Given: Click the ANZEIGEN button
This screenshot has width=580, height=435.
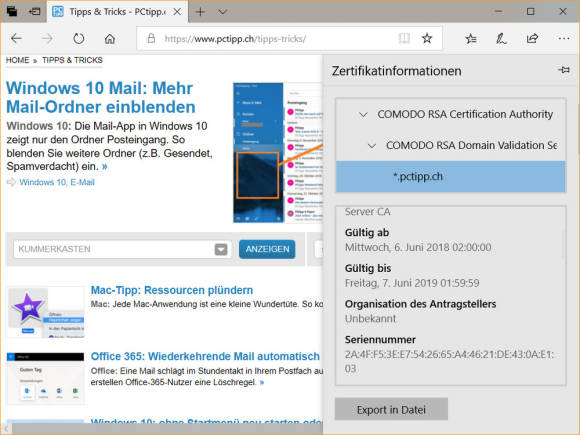Looking at the screenshot, I should click(267, 249).
